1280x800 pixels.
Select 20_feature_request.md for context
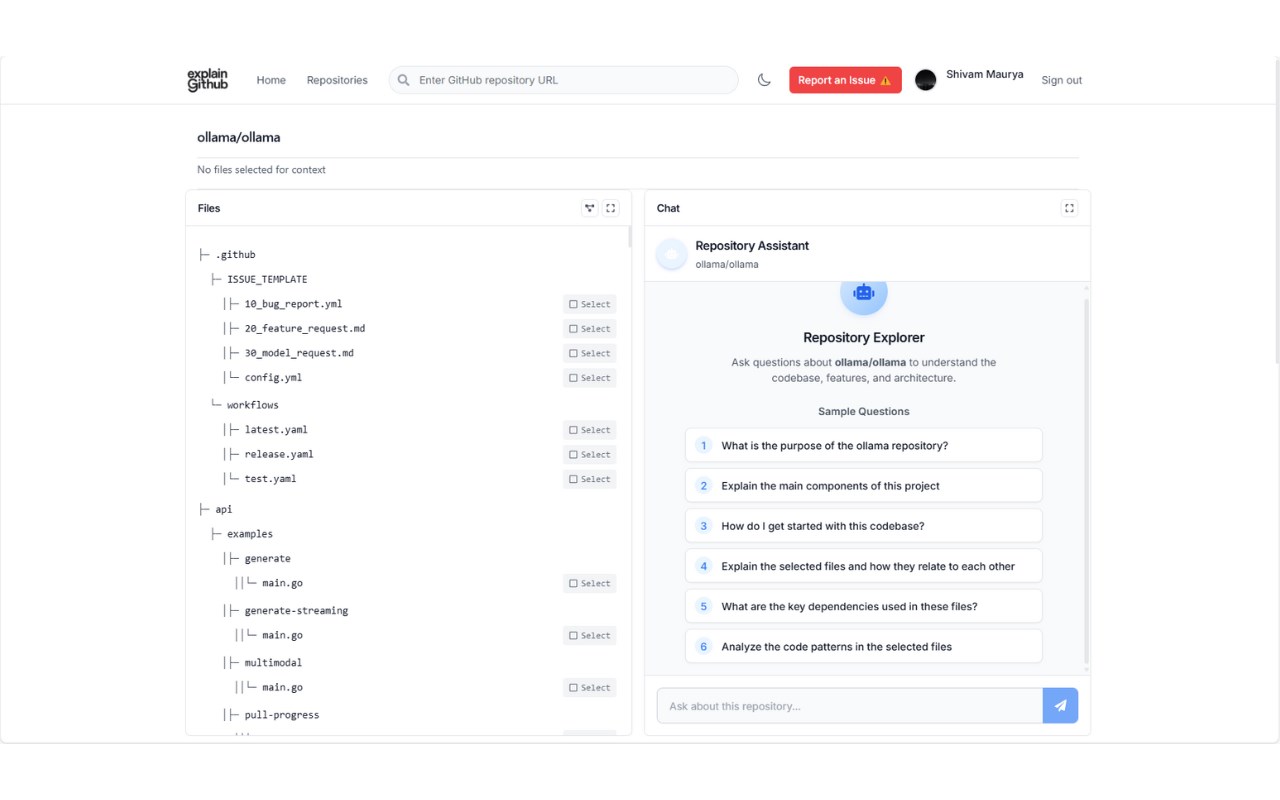(590, 329)
